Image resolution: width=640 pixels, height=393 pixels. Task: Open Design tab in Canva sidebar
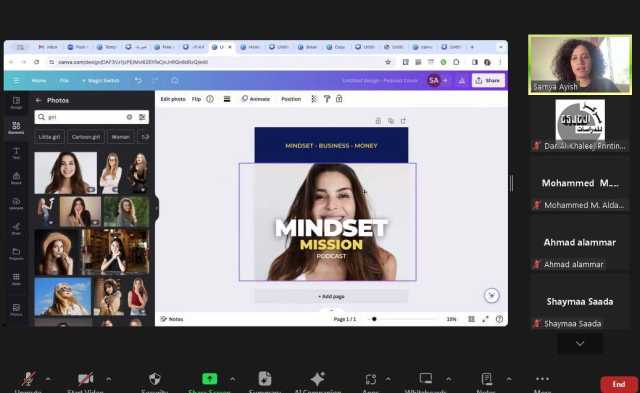coord(16,102)
